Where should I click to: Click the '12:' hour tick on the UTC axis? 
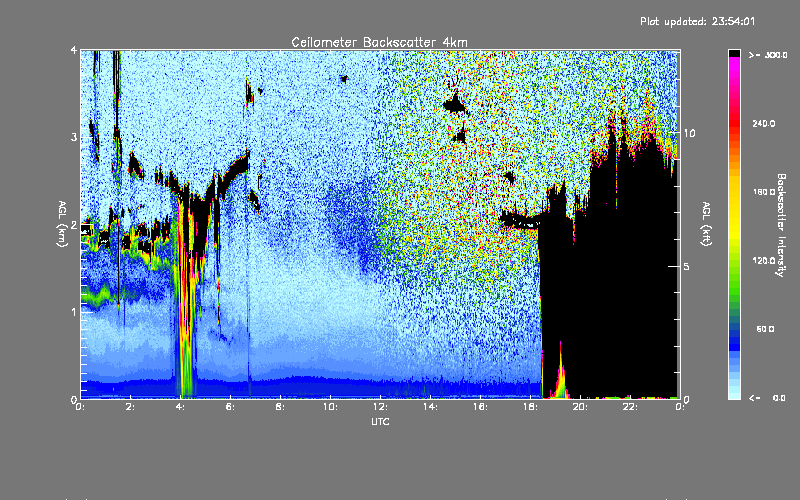pos(380,407)
